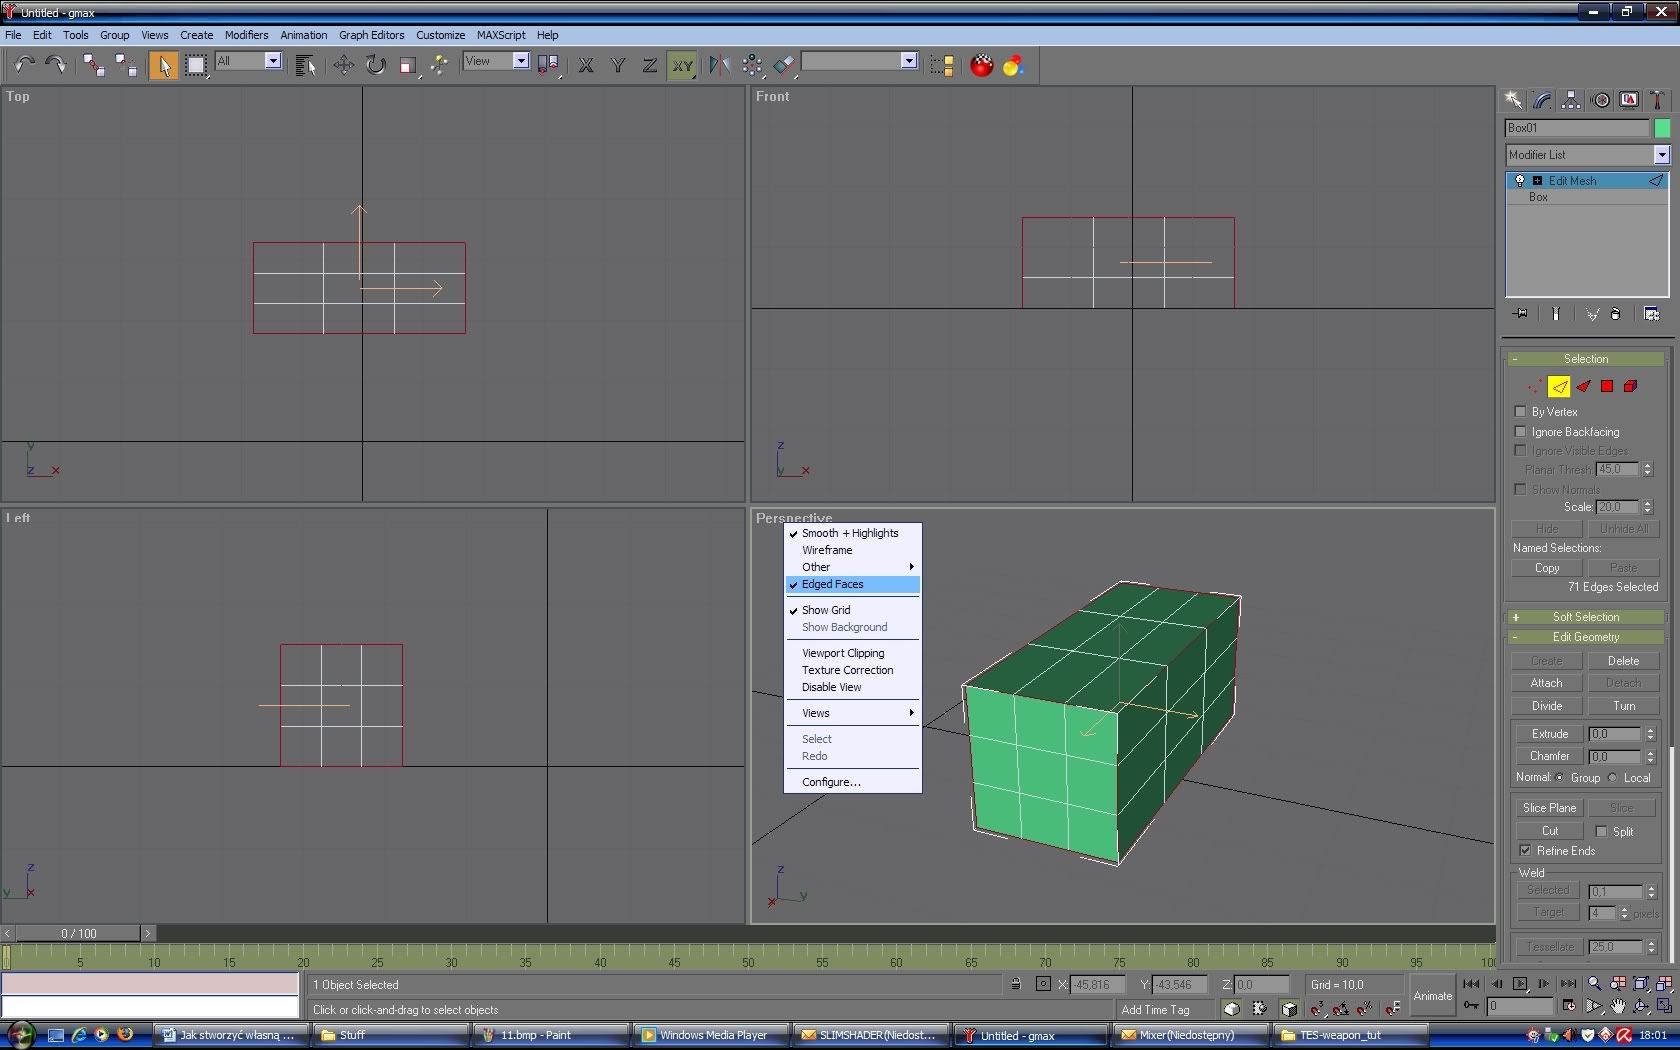The width and height of the screenshot is (1680, 1050).
Task: Enable the Ignore Backfacing checkbox
Action: (x=1521, y=431)
